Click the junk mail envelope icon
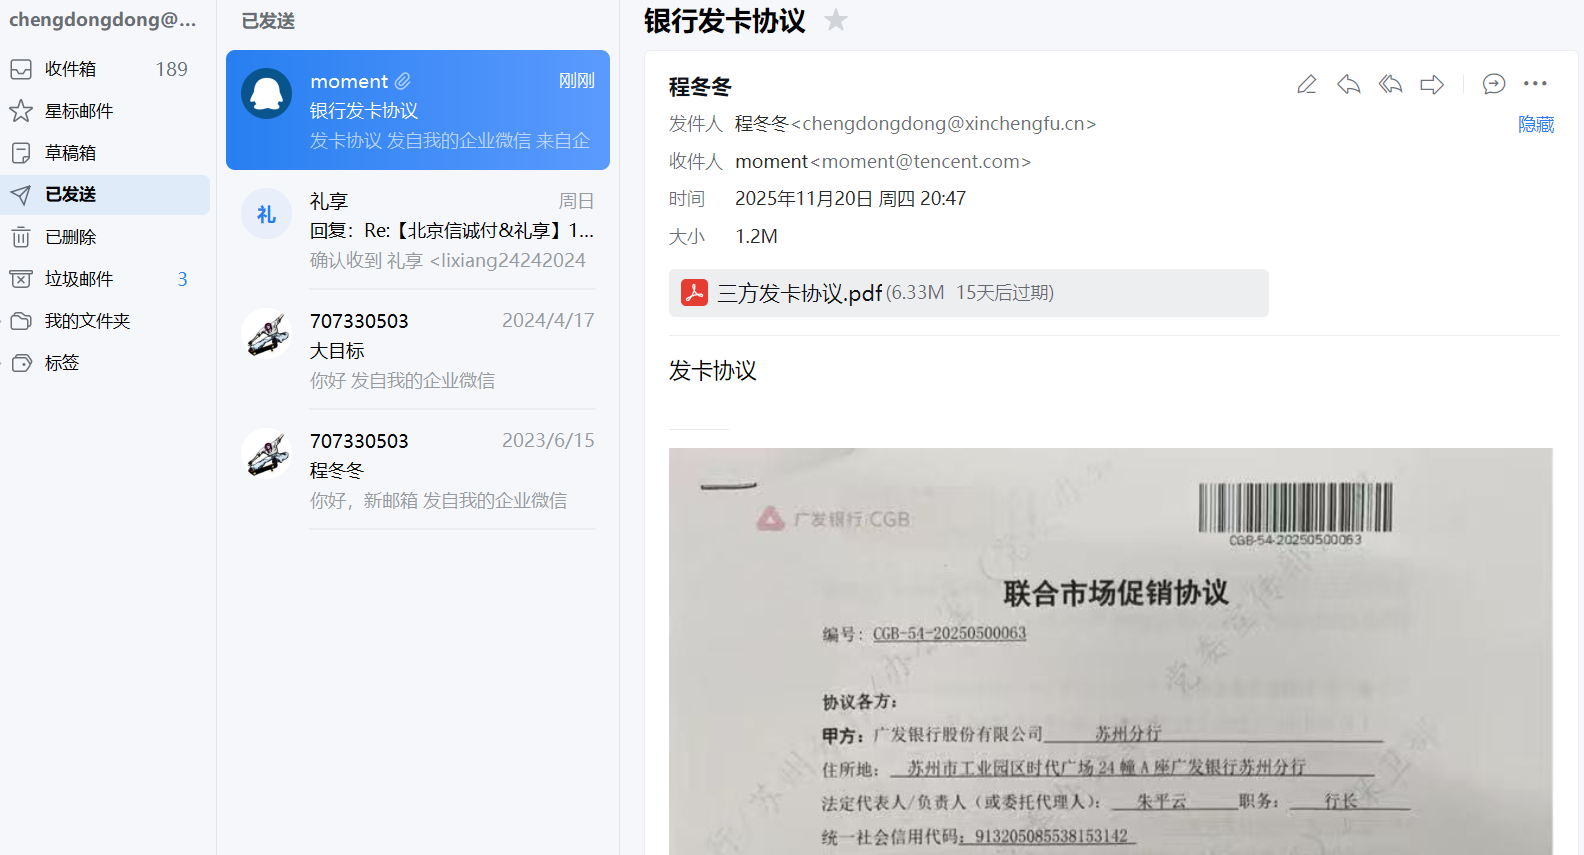This screenshot has height=855, width=1584. coord(21,279)
